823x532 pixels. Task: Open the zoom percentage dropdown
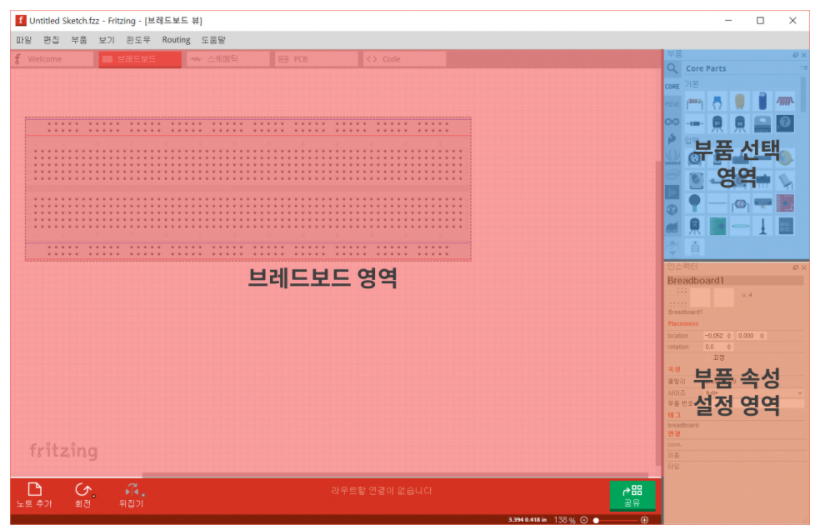(565, 520)
